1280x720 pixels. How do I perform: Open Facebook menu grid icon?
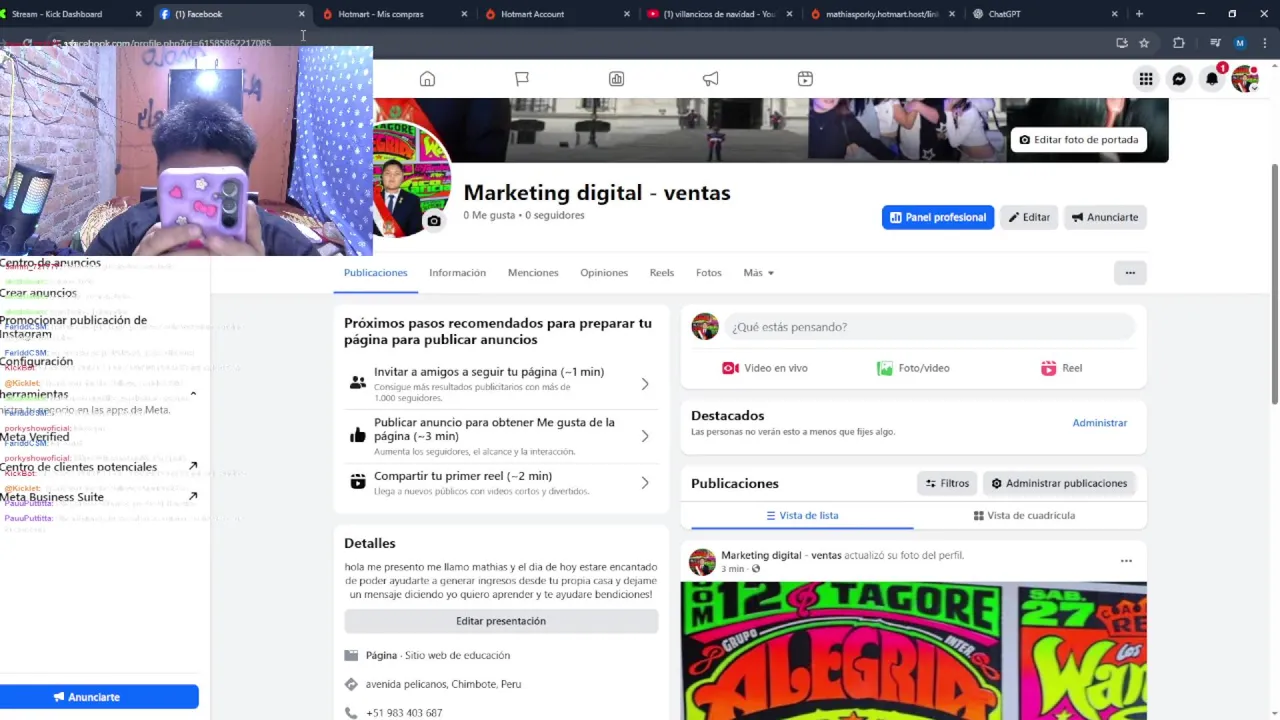(1146, 79)
